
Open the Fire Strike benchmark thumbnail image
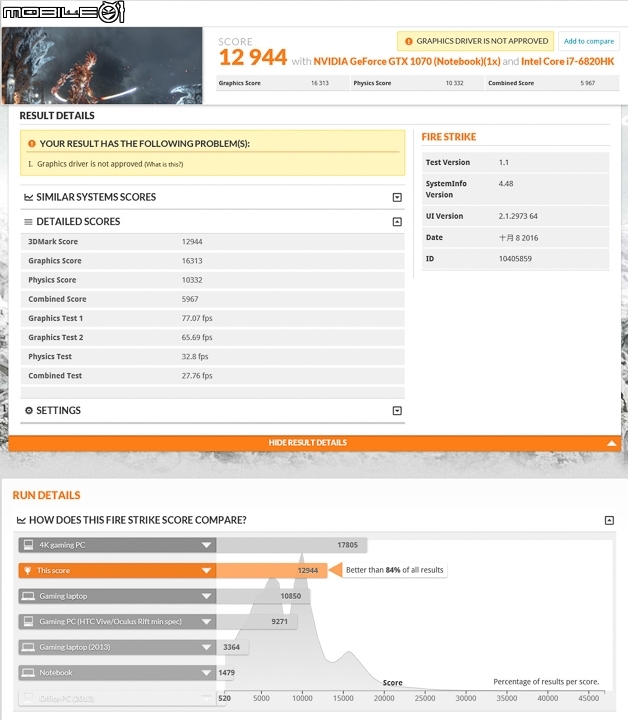click(x=102, y=65)
